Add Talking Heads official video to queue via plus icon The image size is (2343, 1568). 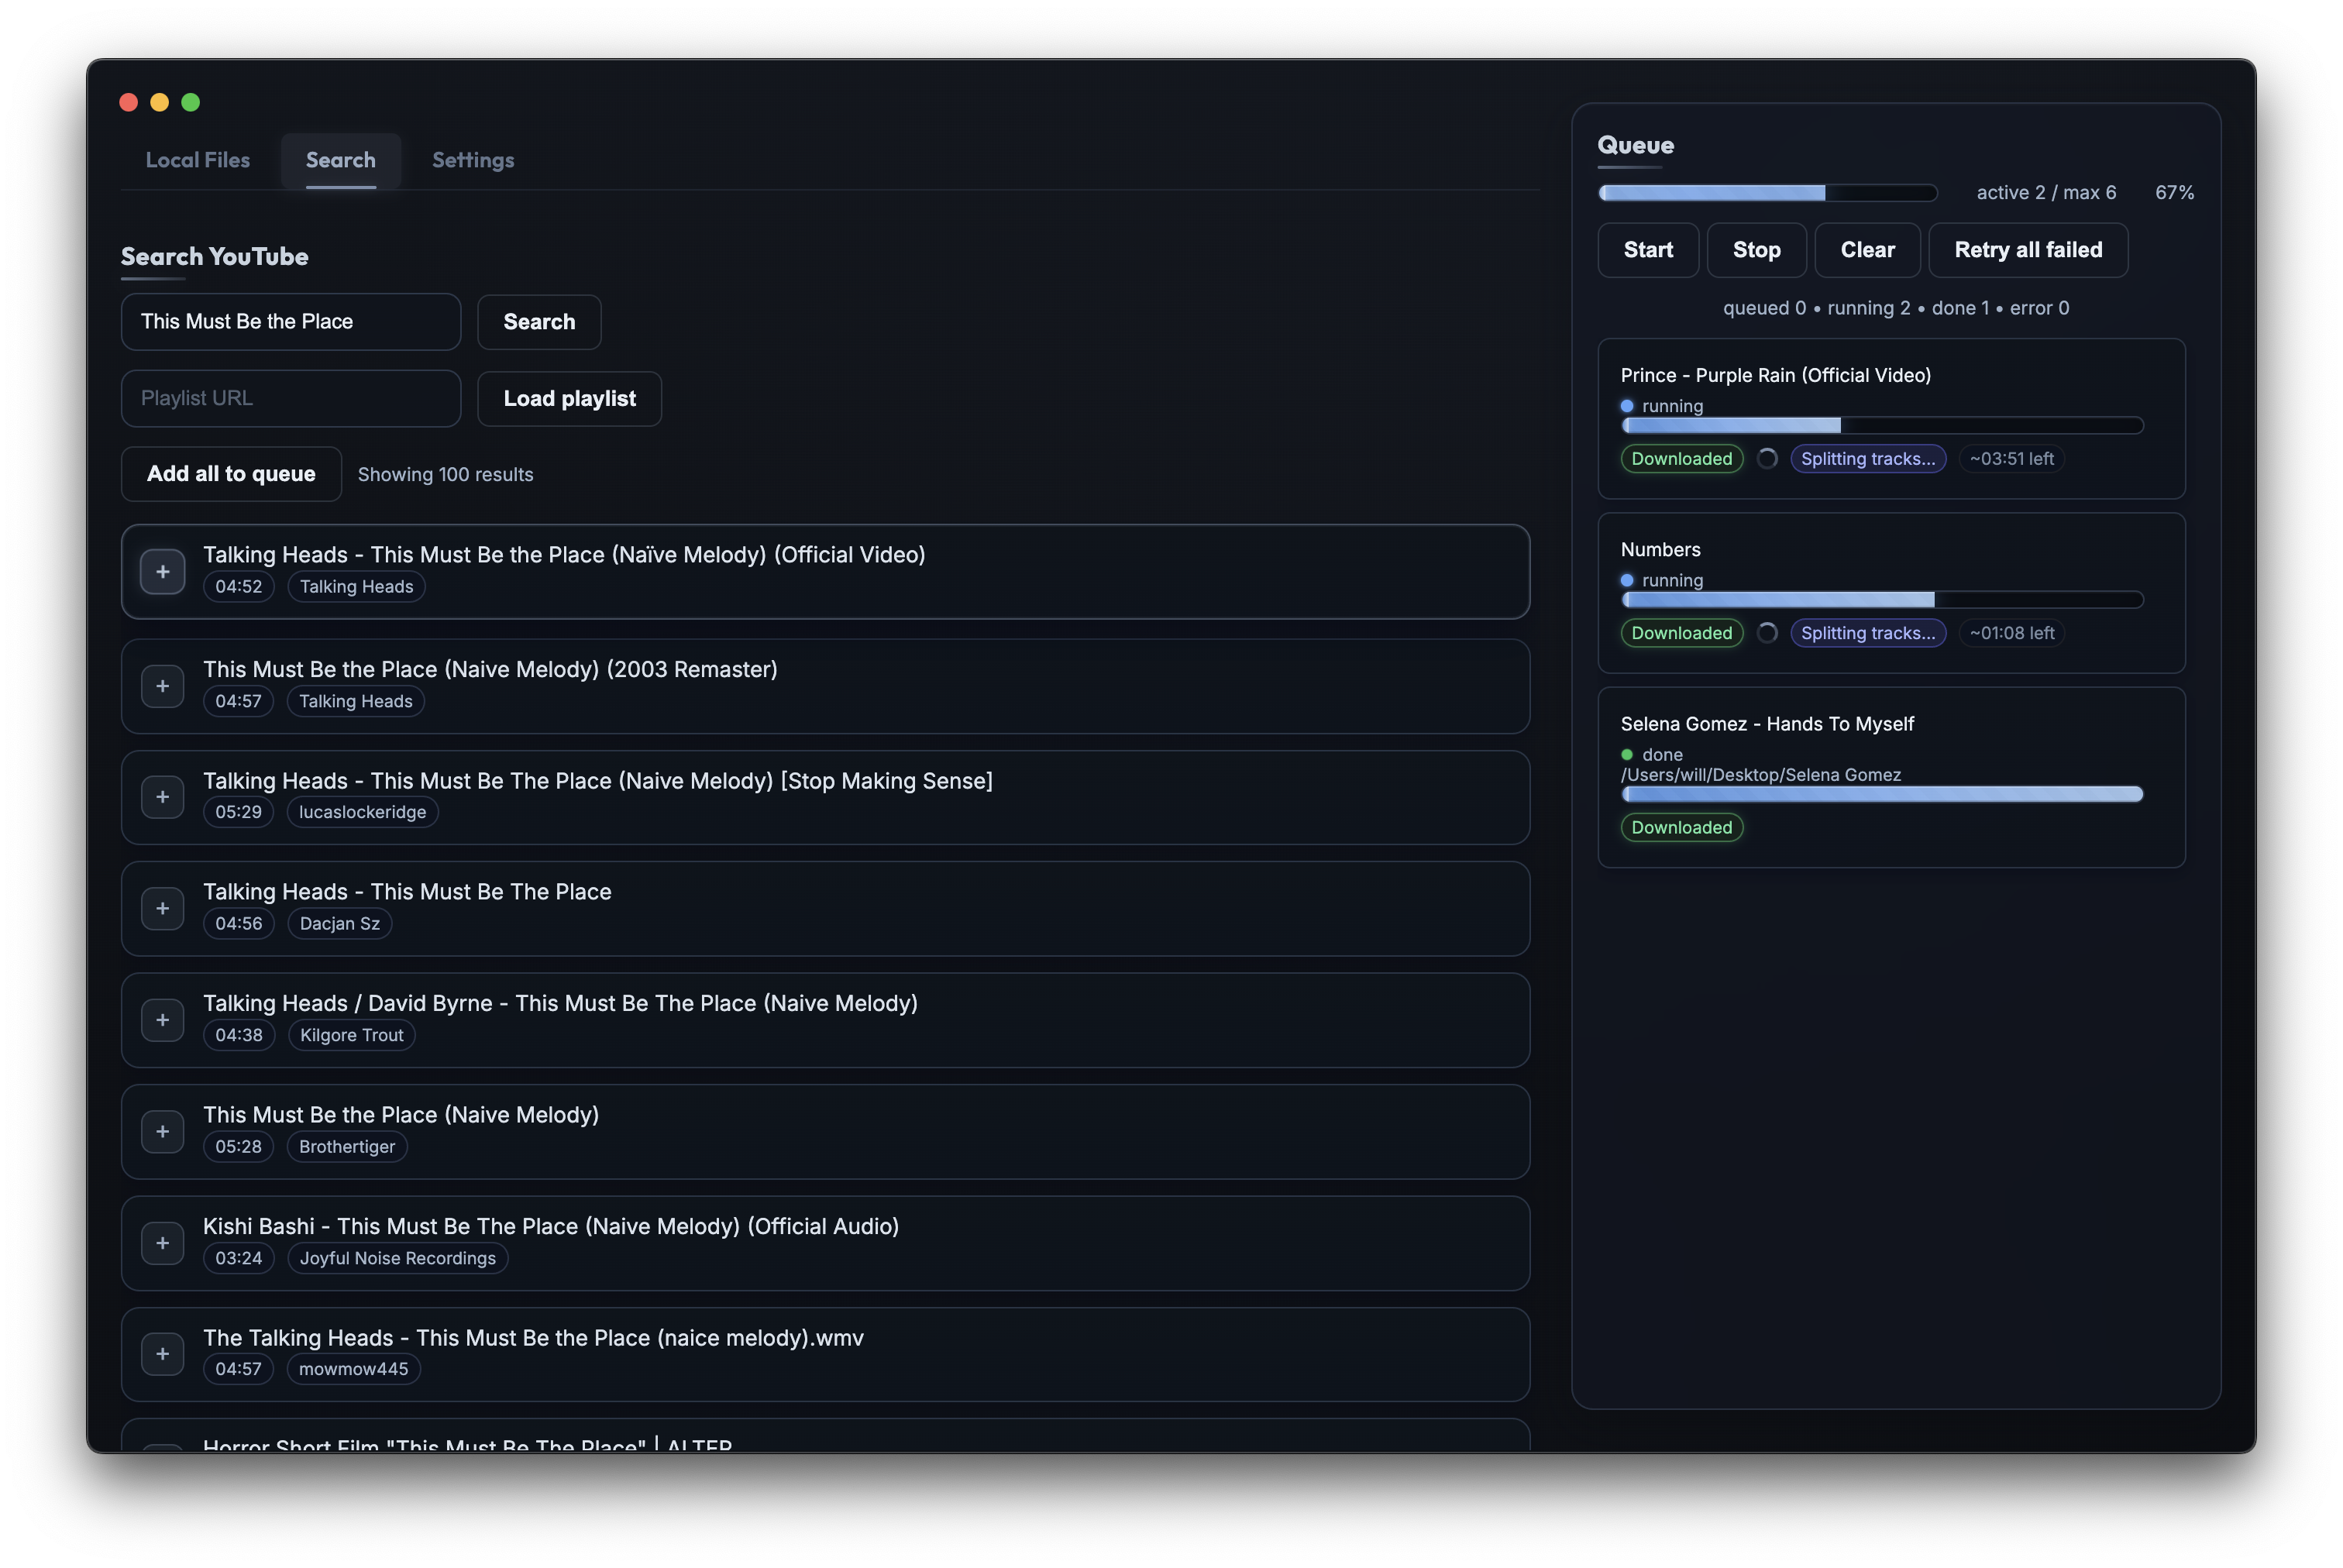(163, 571)
